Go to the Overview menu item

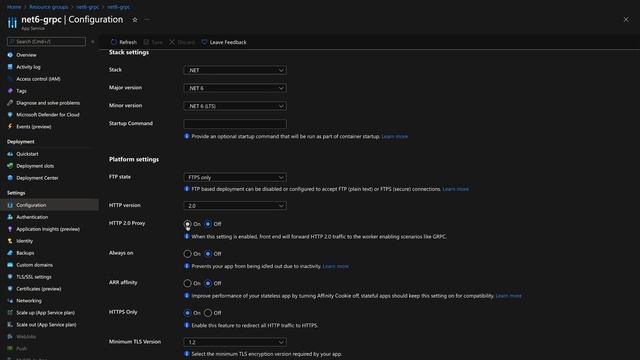point(26,55)
